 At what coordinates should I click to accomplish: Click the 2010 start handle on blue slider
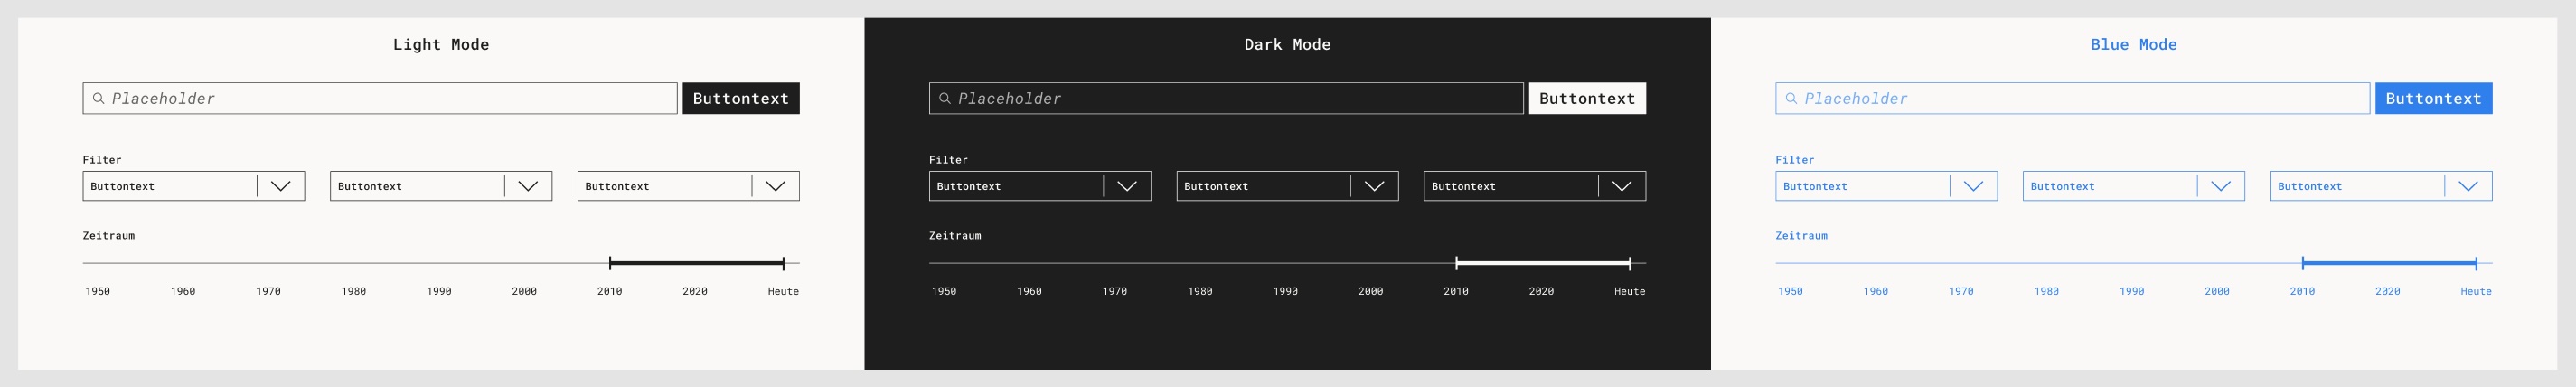(2303, 263)
